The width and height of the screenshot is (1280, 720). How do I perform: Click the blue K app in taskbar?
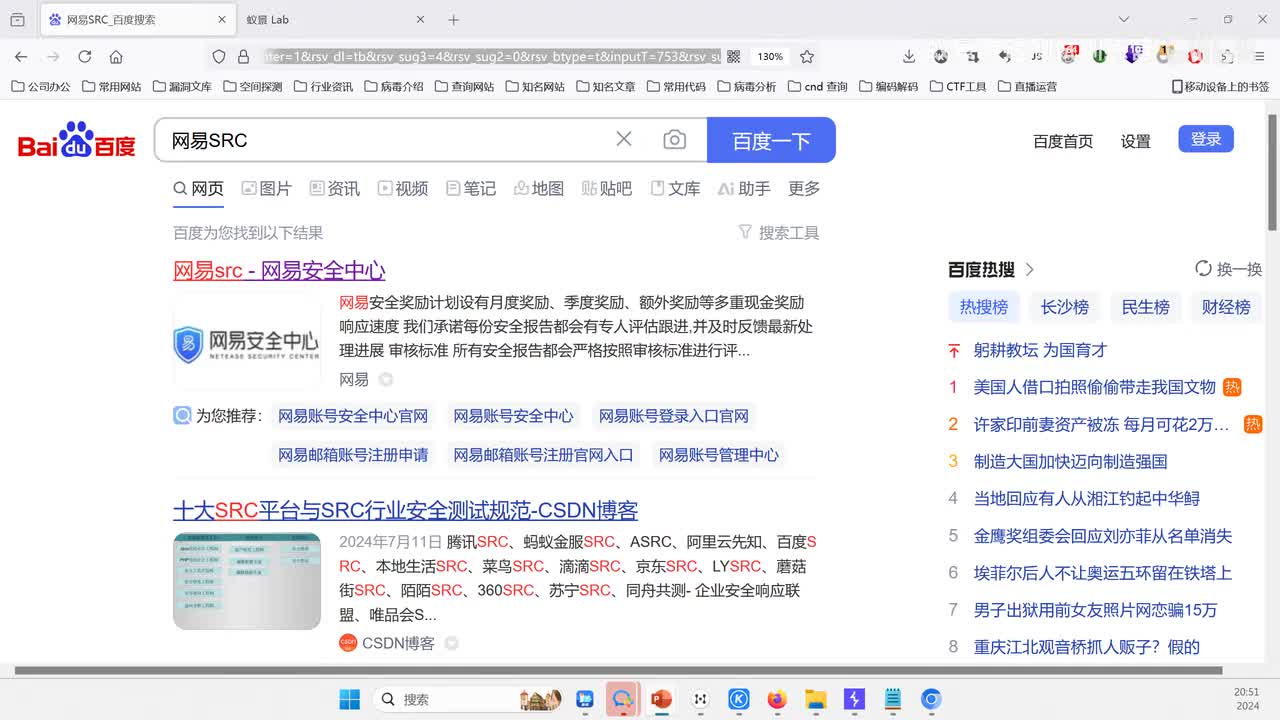coord(739,699)
